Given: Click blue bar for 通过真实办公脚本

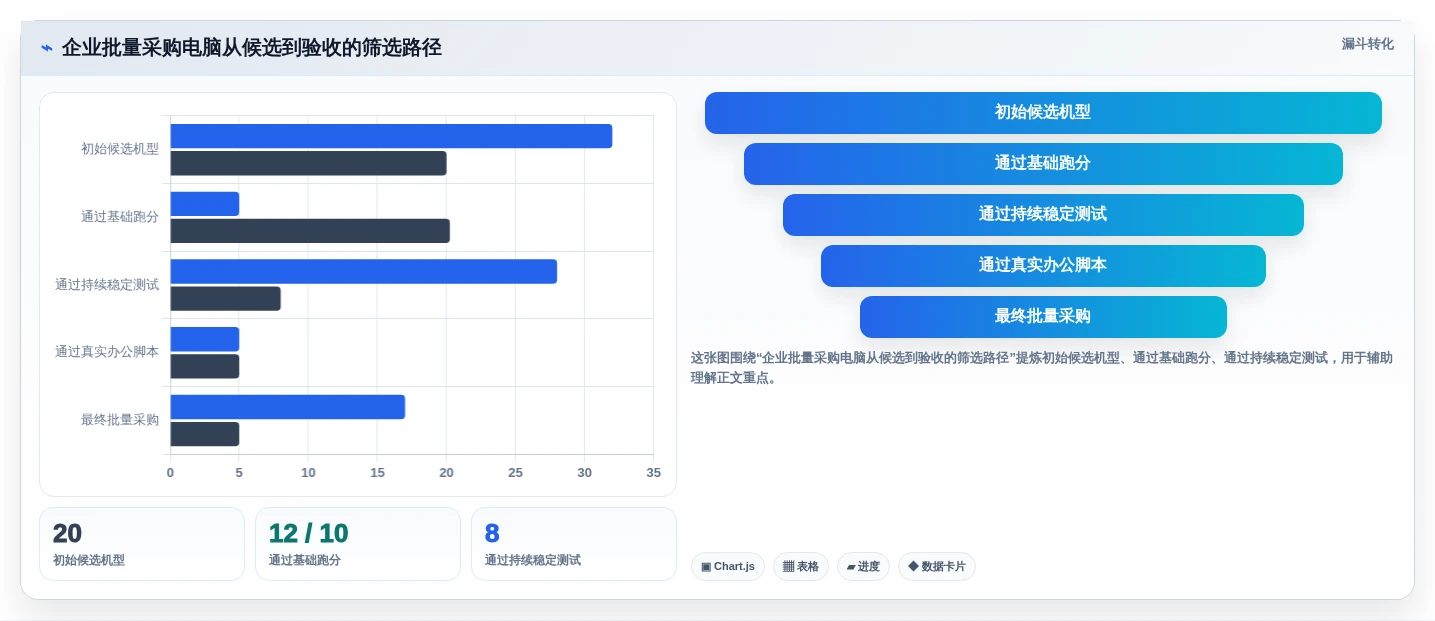Looking at the screenshot, I should pyautogui.click(x=205, y=339).
